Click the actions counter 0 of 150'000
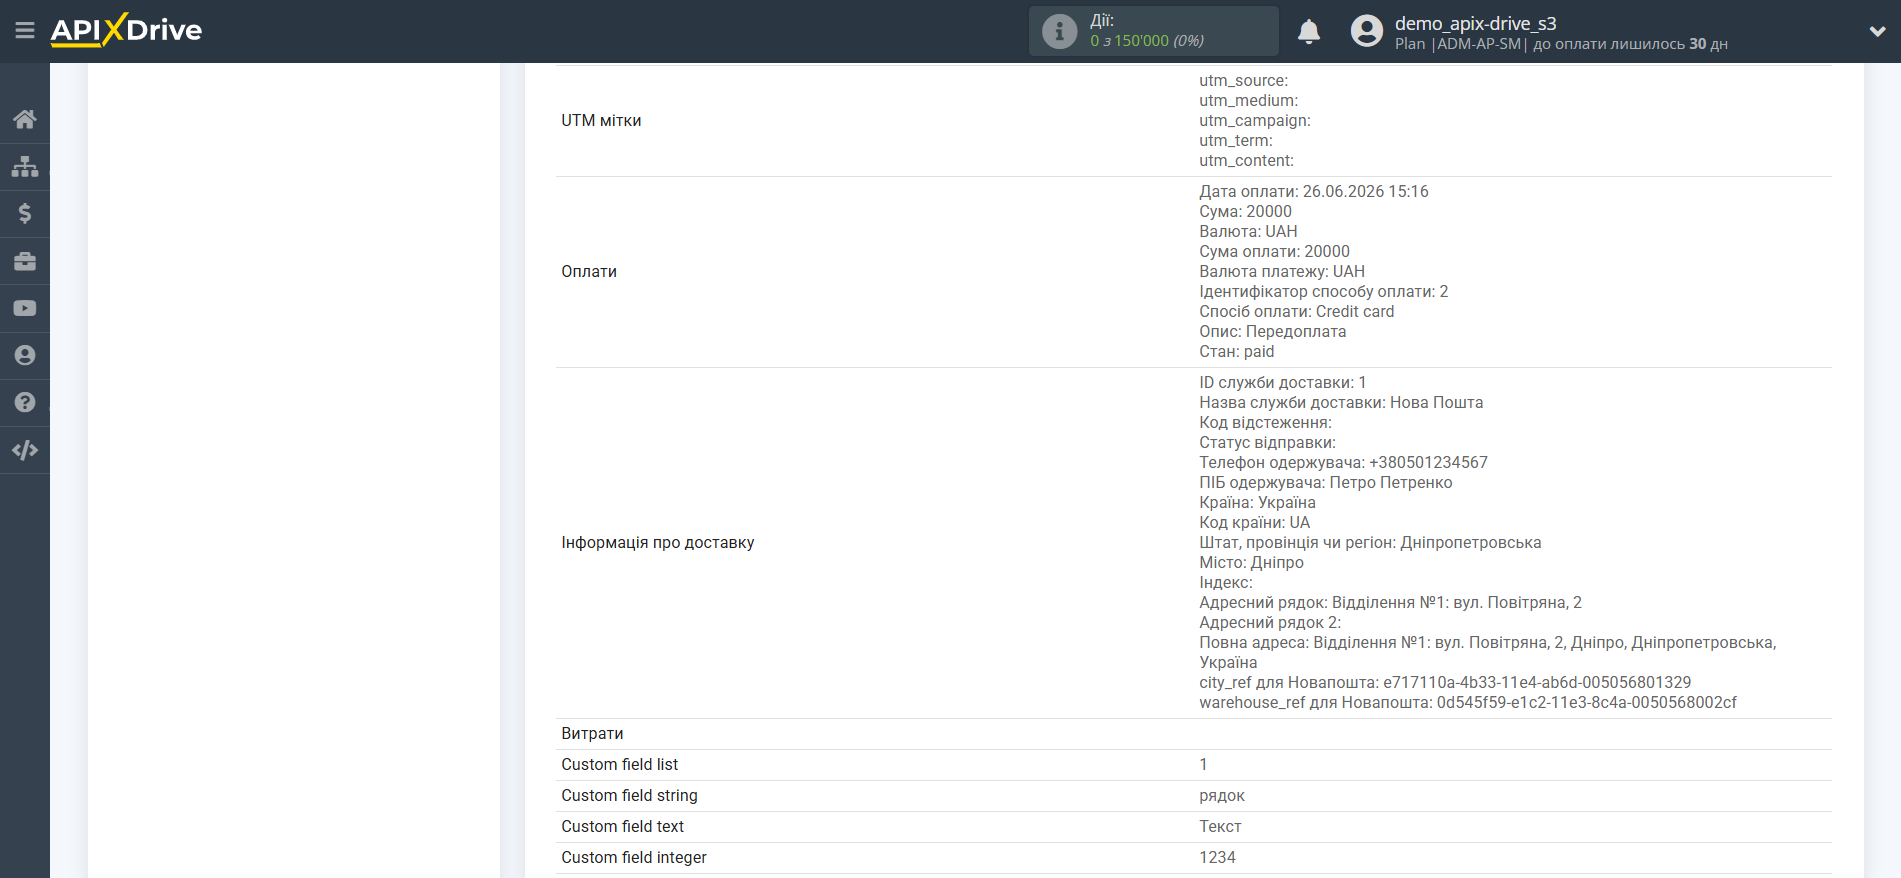This screenshot has height=878, width=1901. pyautogui.click(x=1146, y=41)
